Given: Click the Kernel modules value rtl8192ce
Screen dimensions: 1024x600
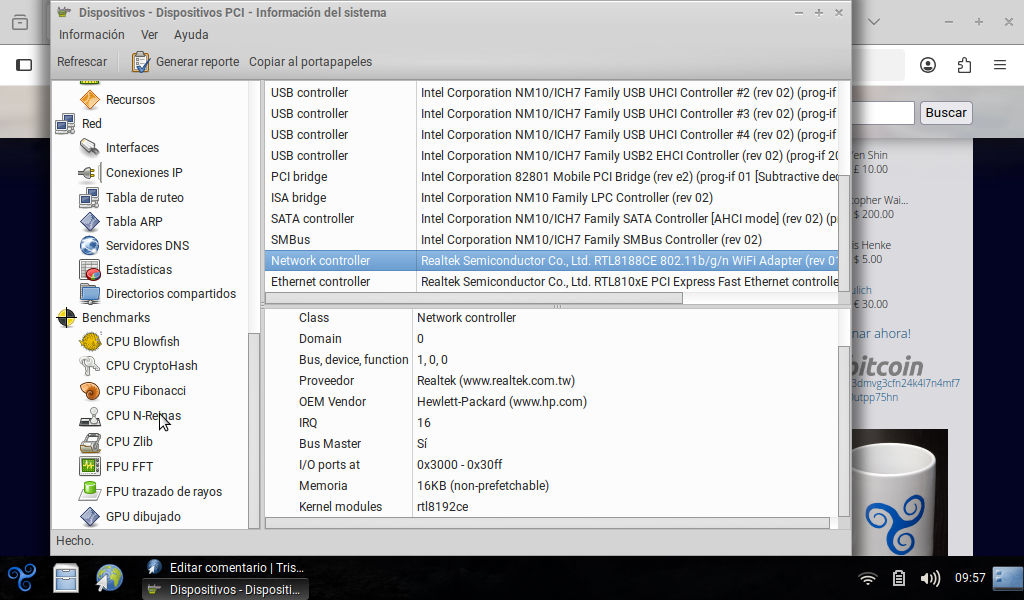Looking at the screenshot, I should 442,507.
